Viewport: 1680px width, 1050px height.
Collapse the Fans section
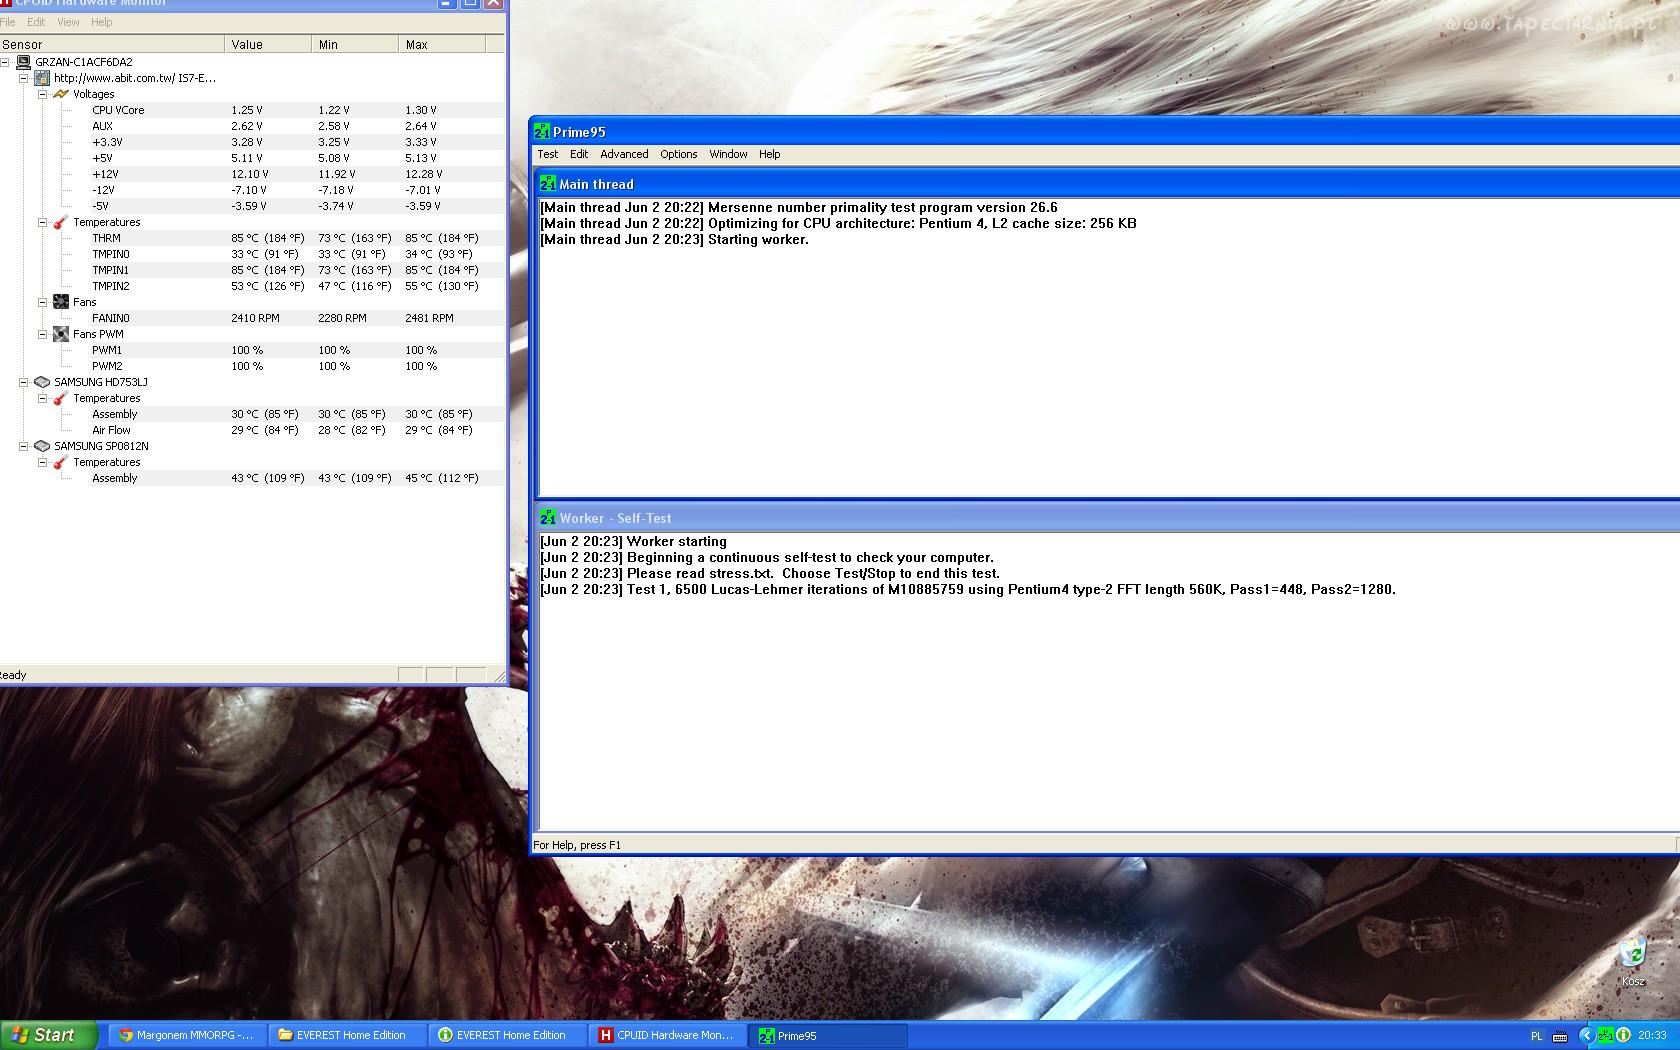pyautogui.click(x=43, y=302)
